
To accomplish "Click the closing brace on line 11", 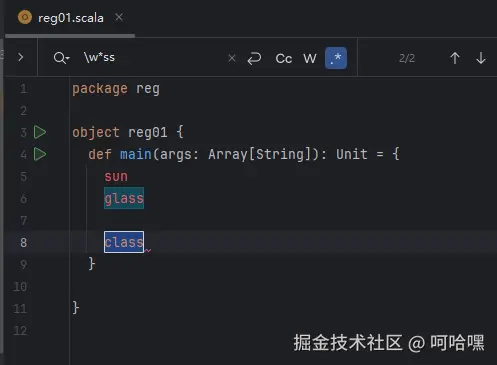I will (x=76, y=308).
